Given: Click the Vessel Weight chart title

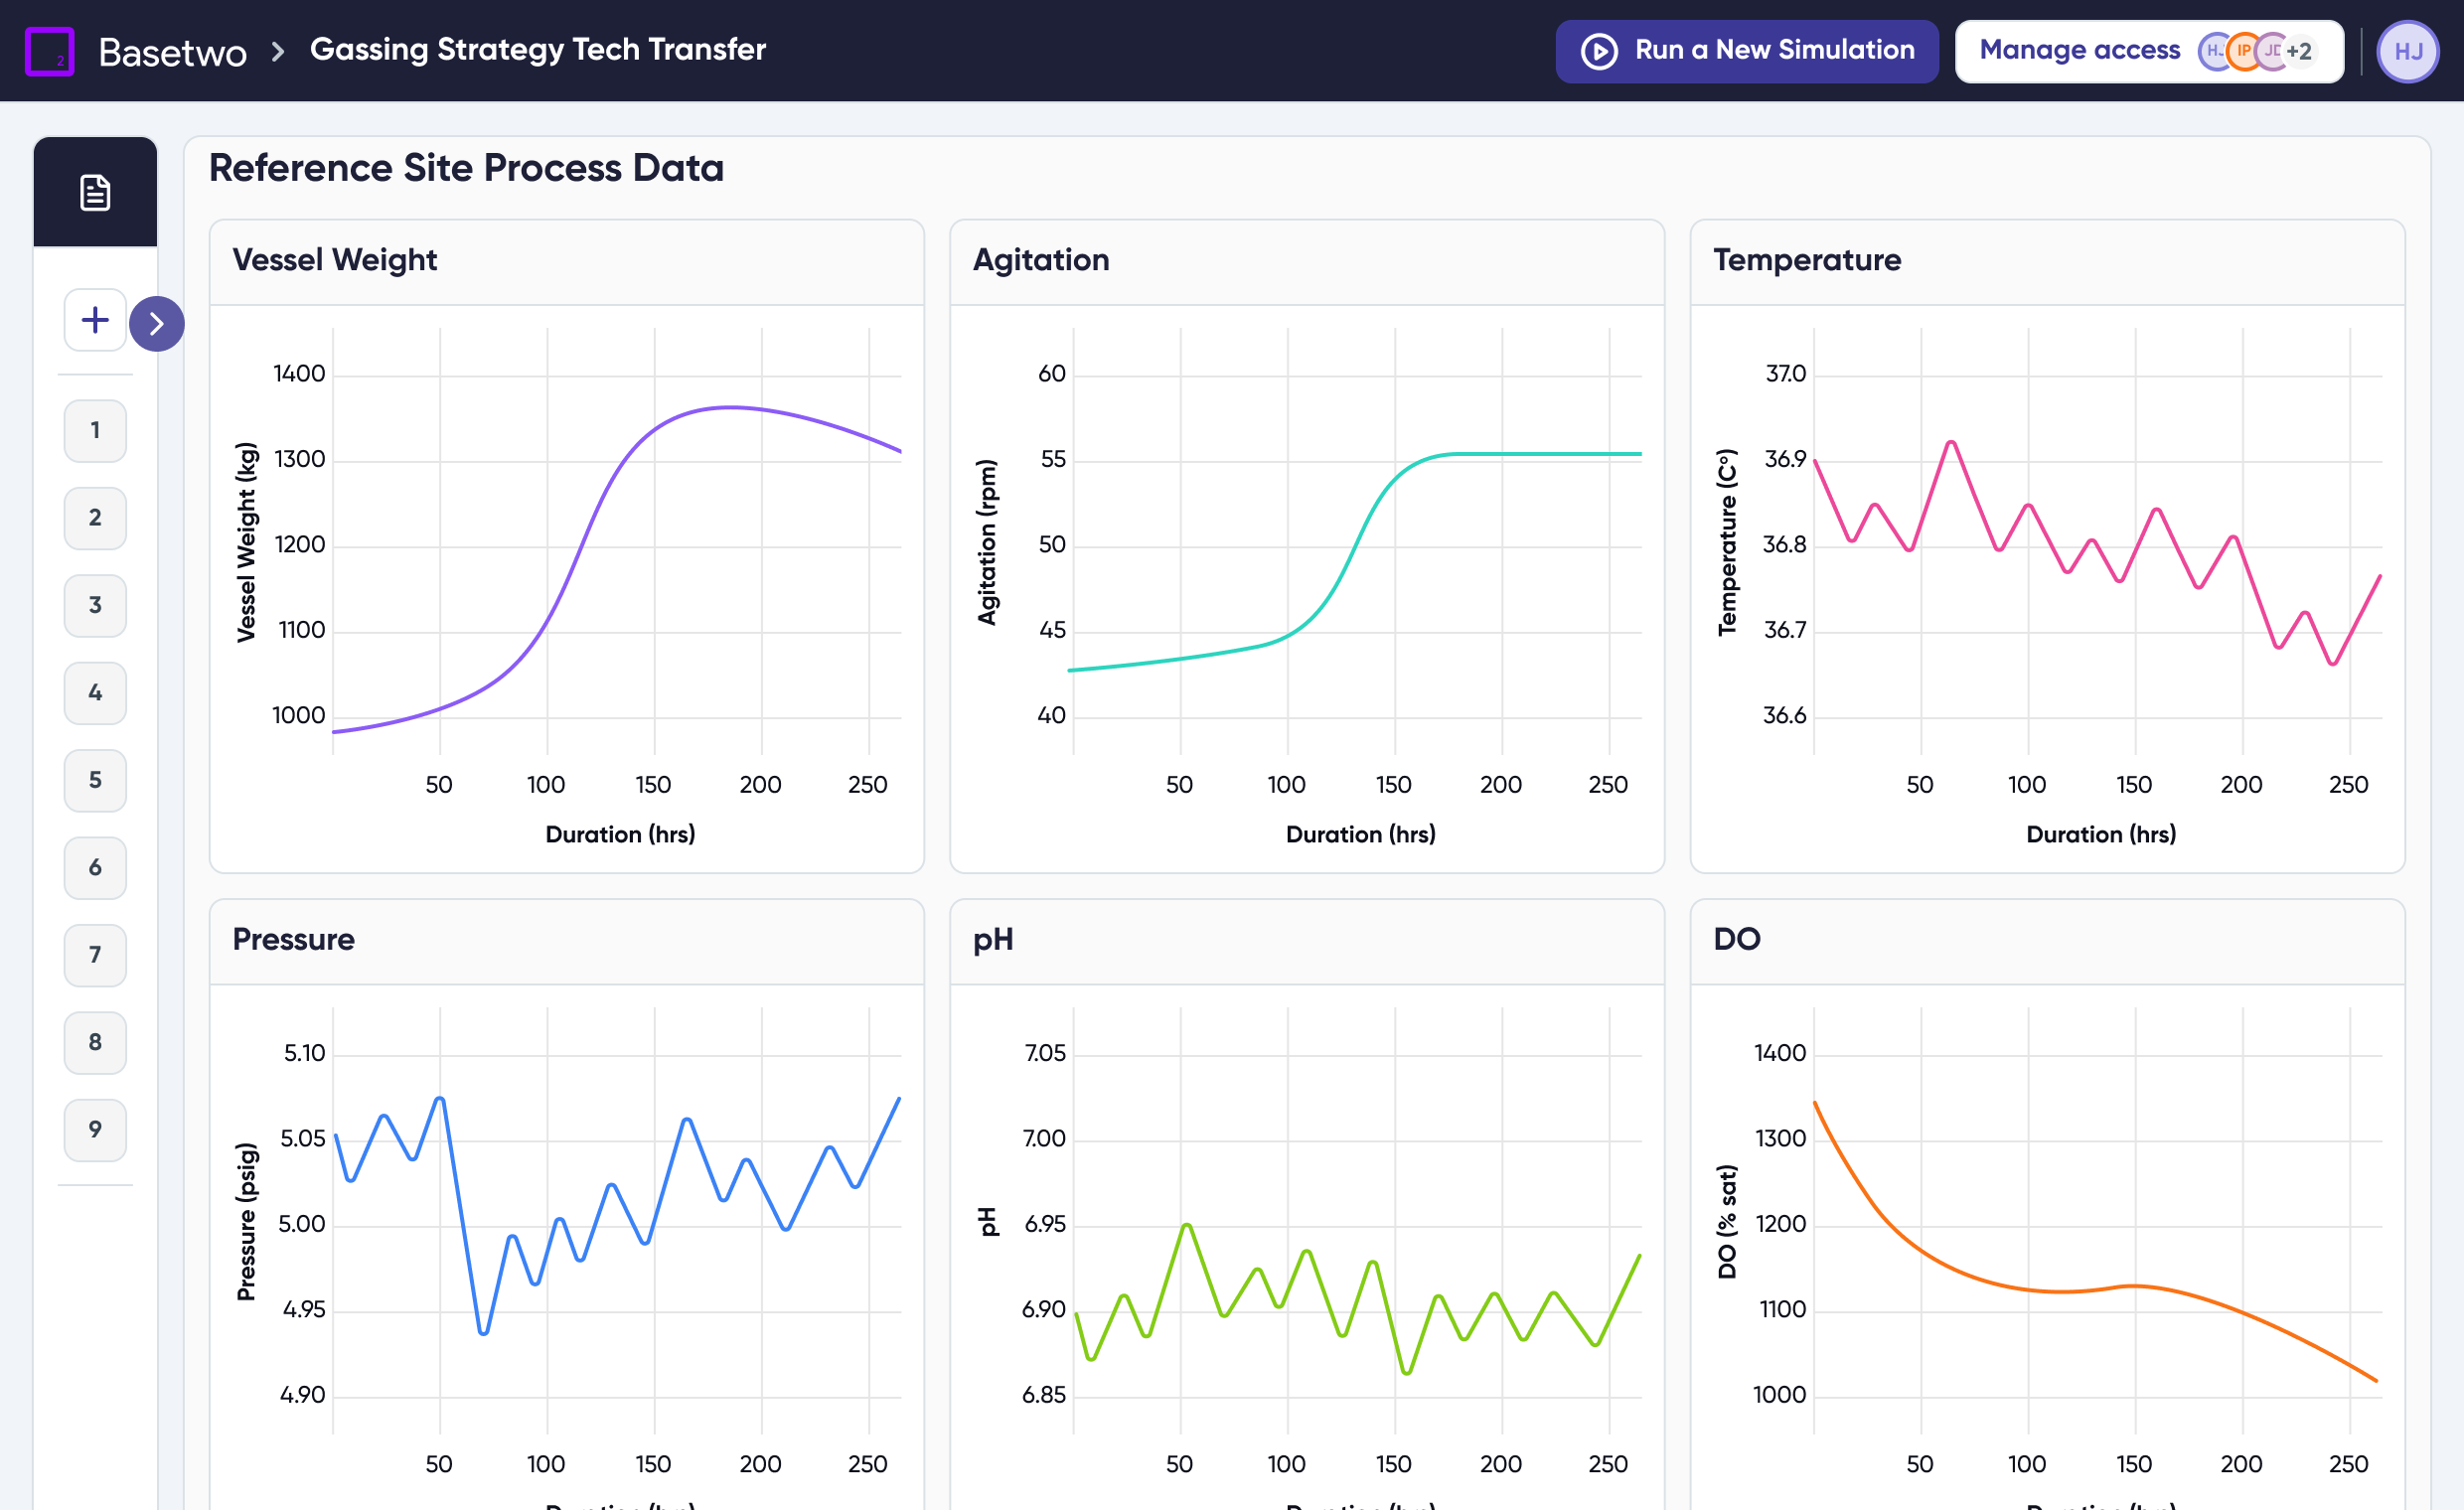Looking at the screenshot, I should pyautogui.click(x=335, y=260).
